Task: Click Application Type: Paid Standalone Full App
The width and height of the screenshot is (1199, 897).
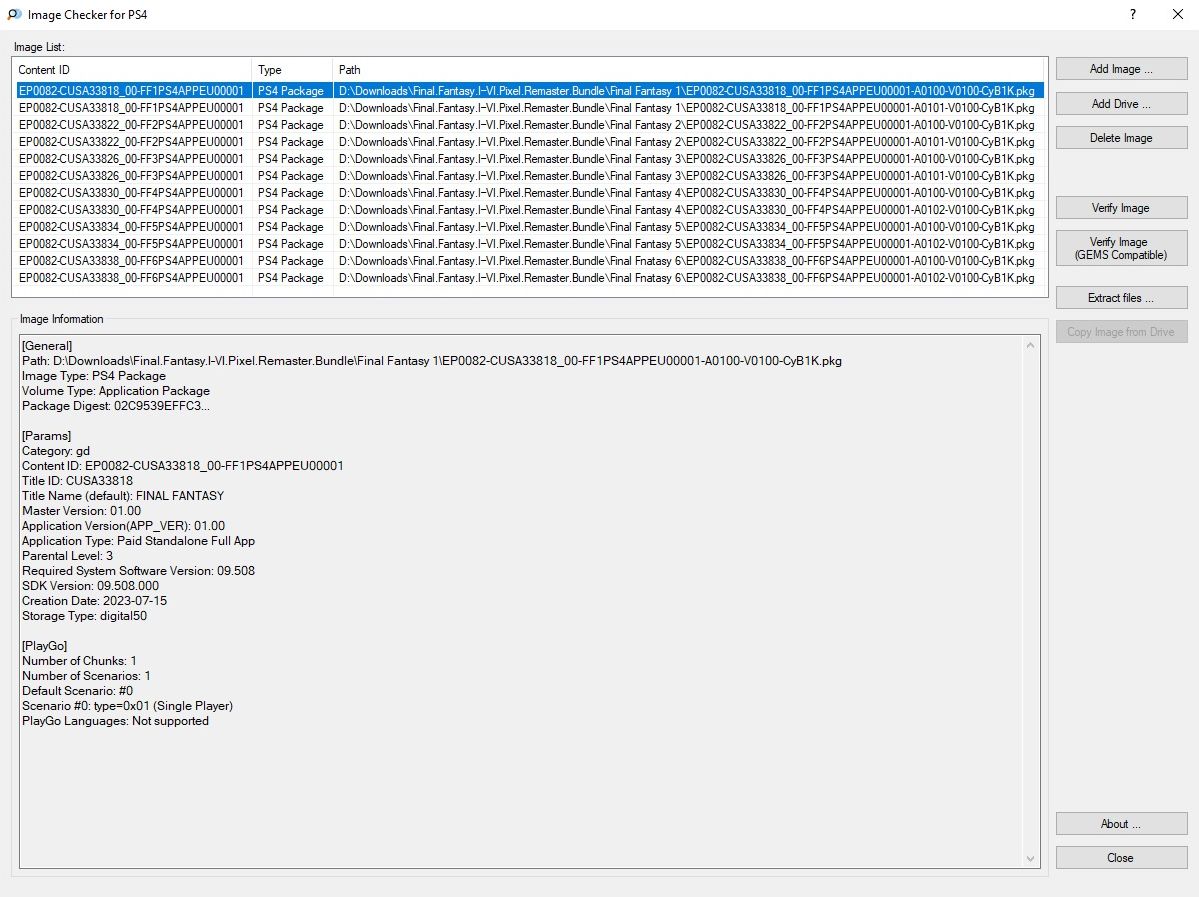Action: (x=138, y=541)
